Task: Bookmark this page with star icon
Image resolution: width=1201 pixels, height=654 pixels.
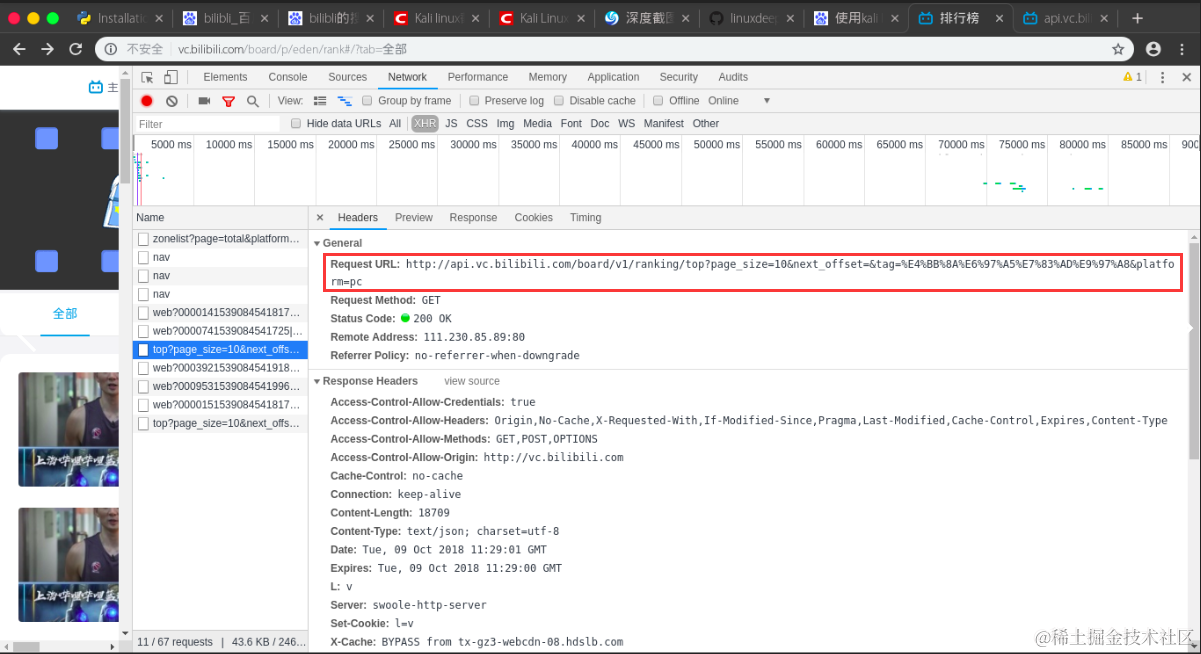Action: [1118, 49]
